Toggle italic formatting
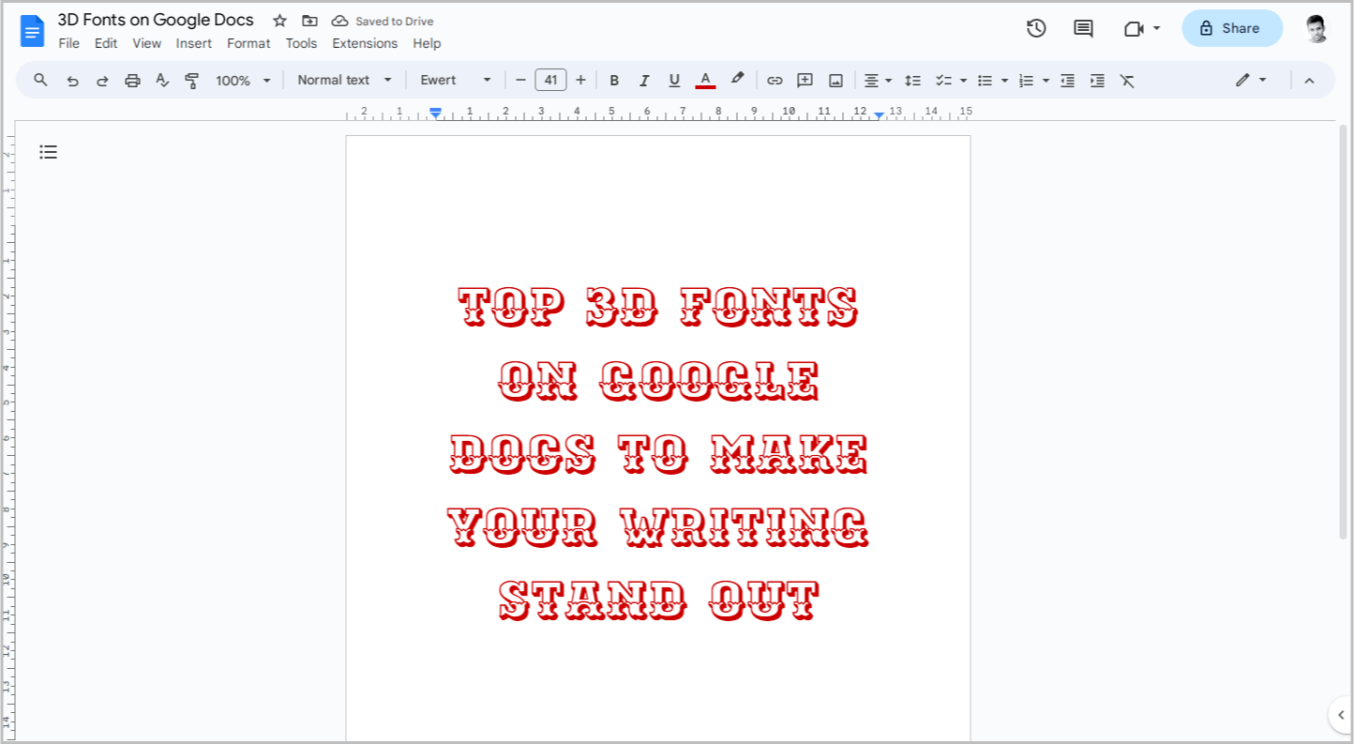 644,81
